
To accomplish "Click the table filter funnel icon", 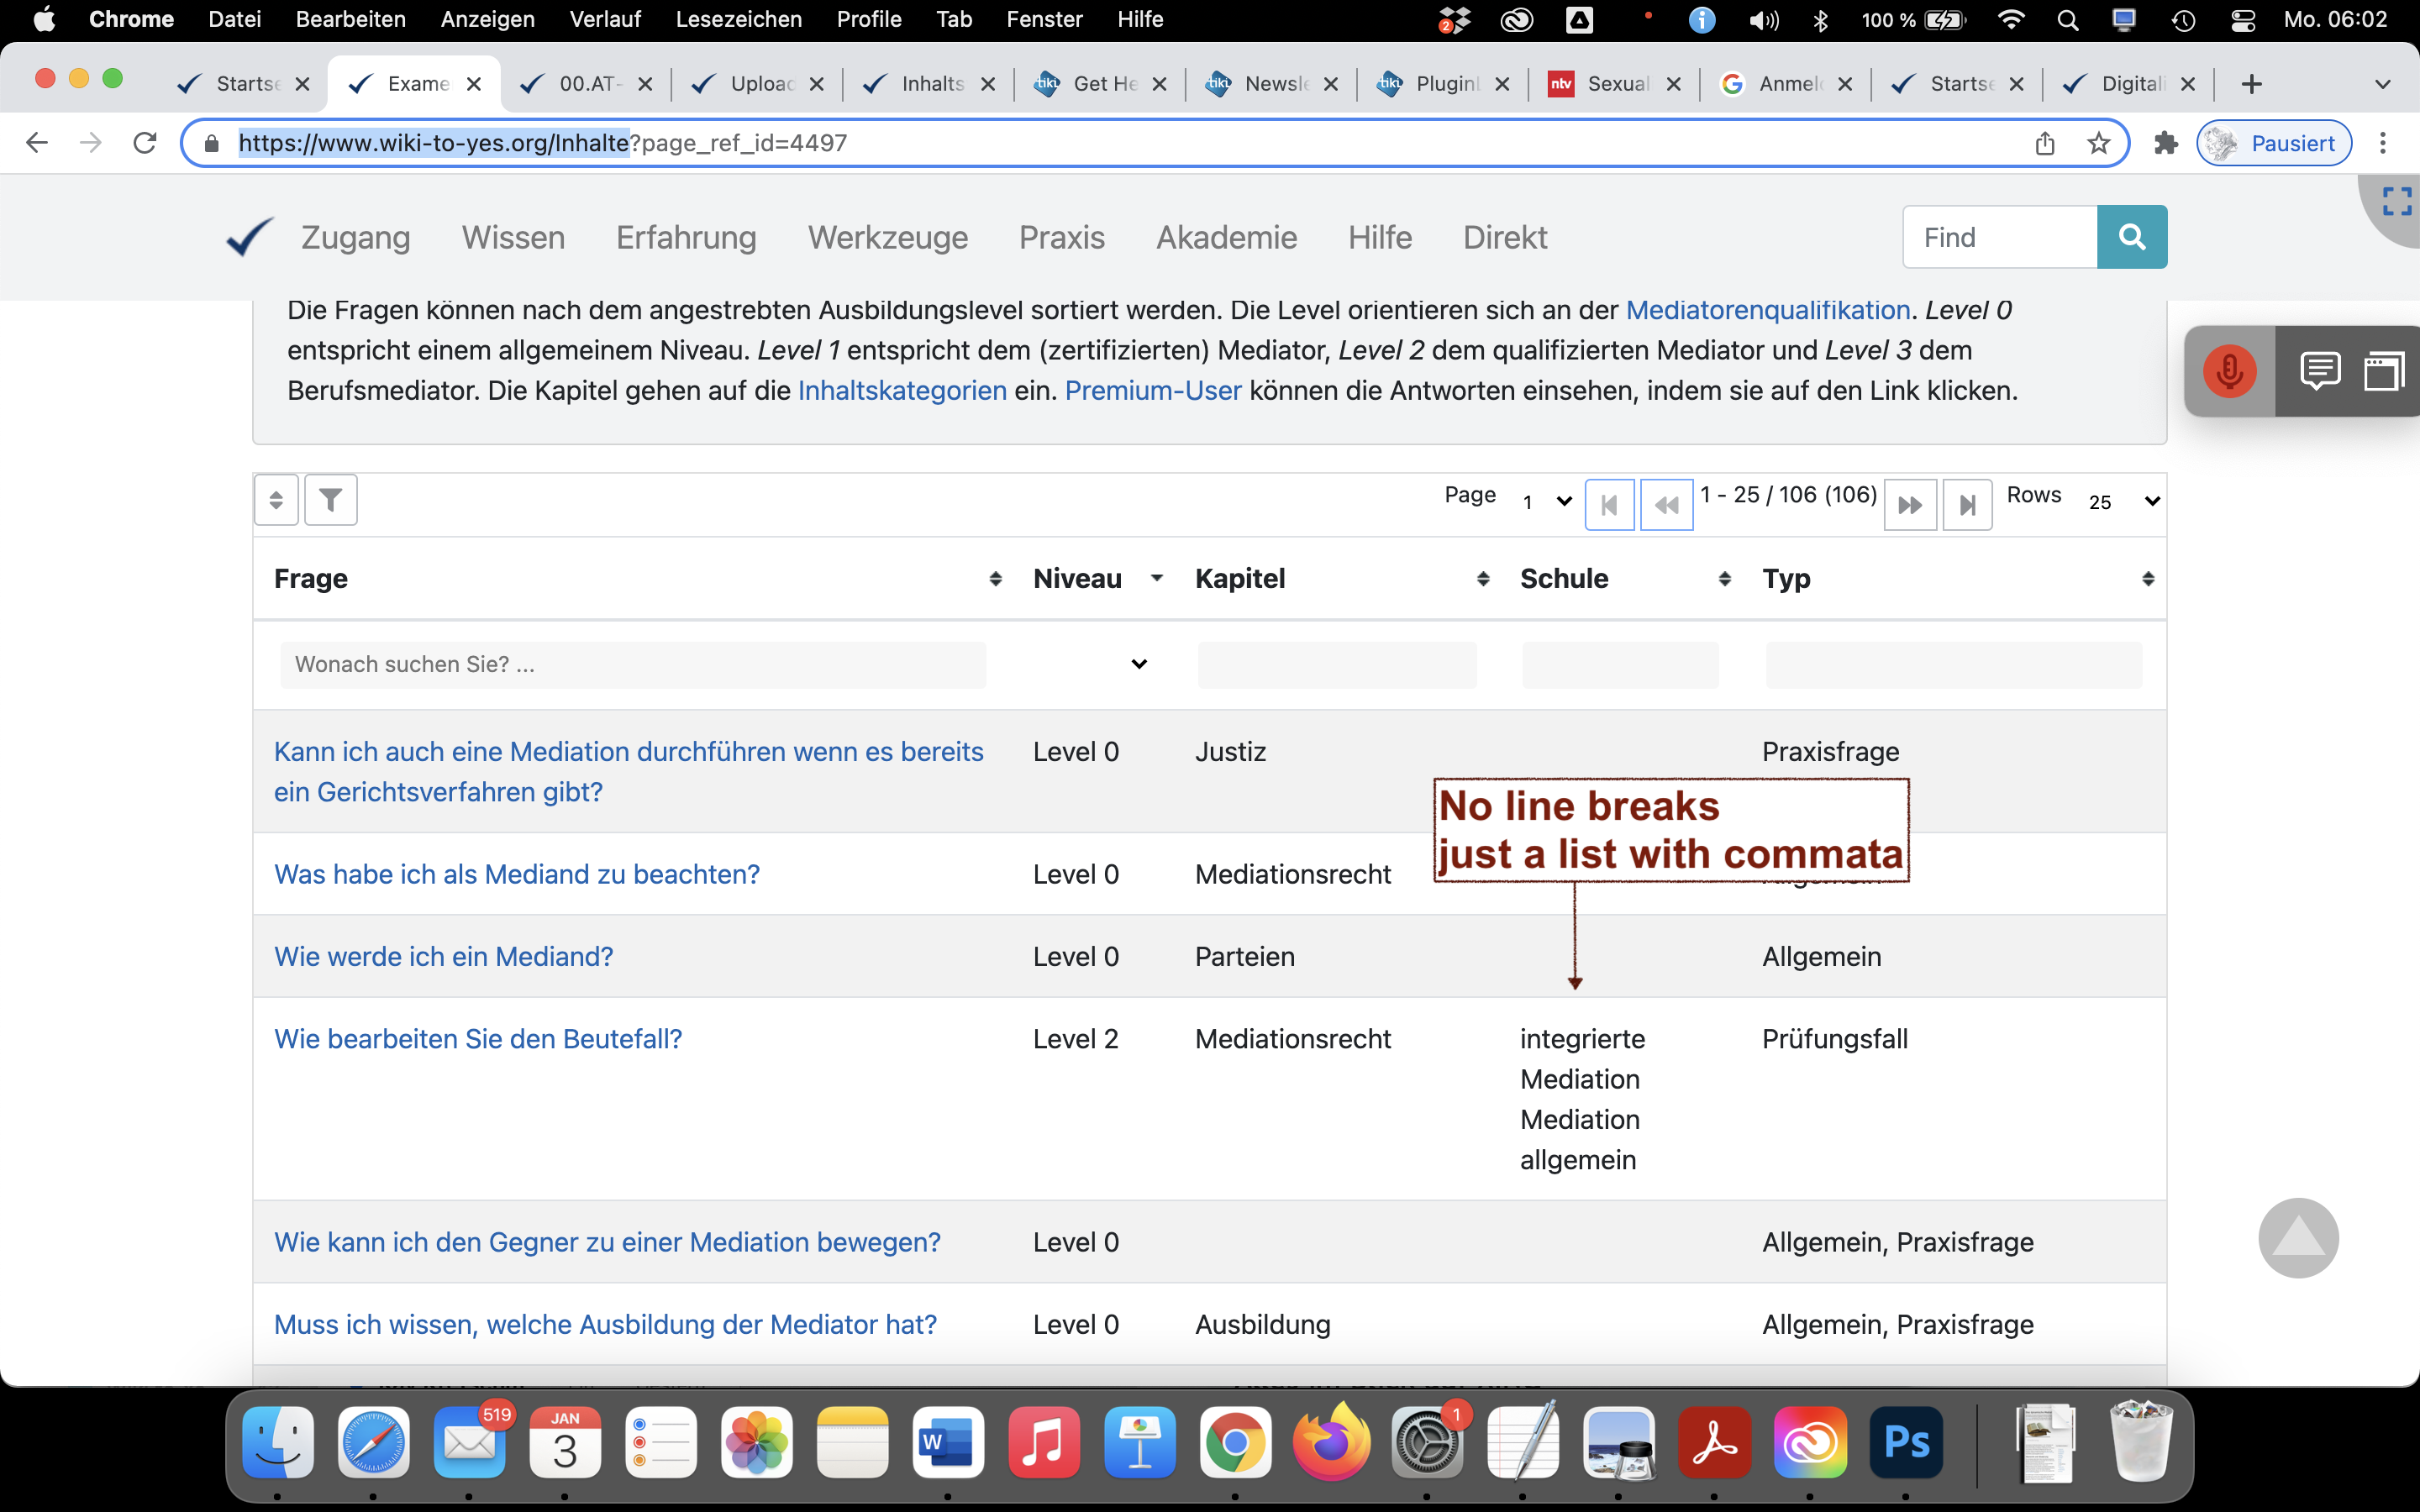I will point(330,499).
